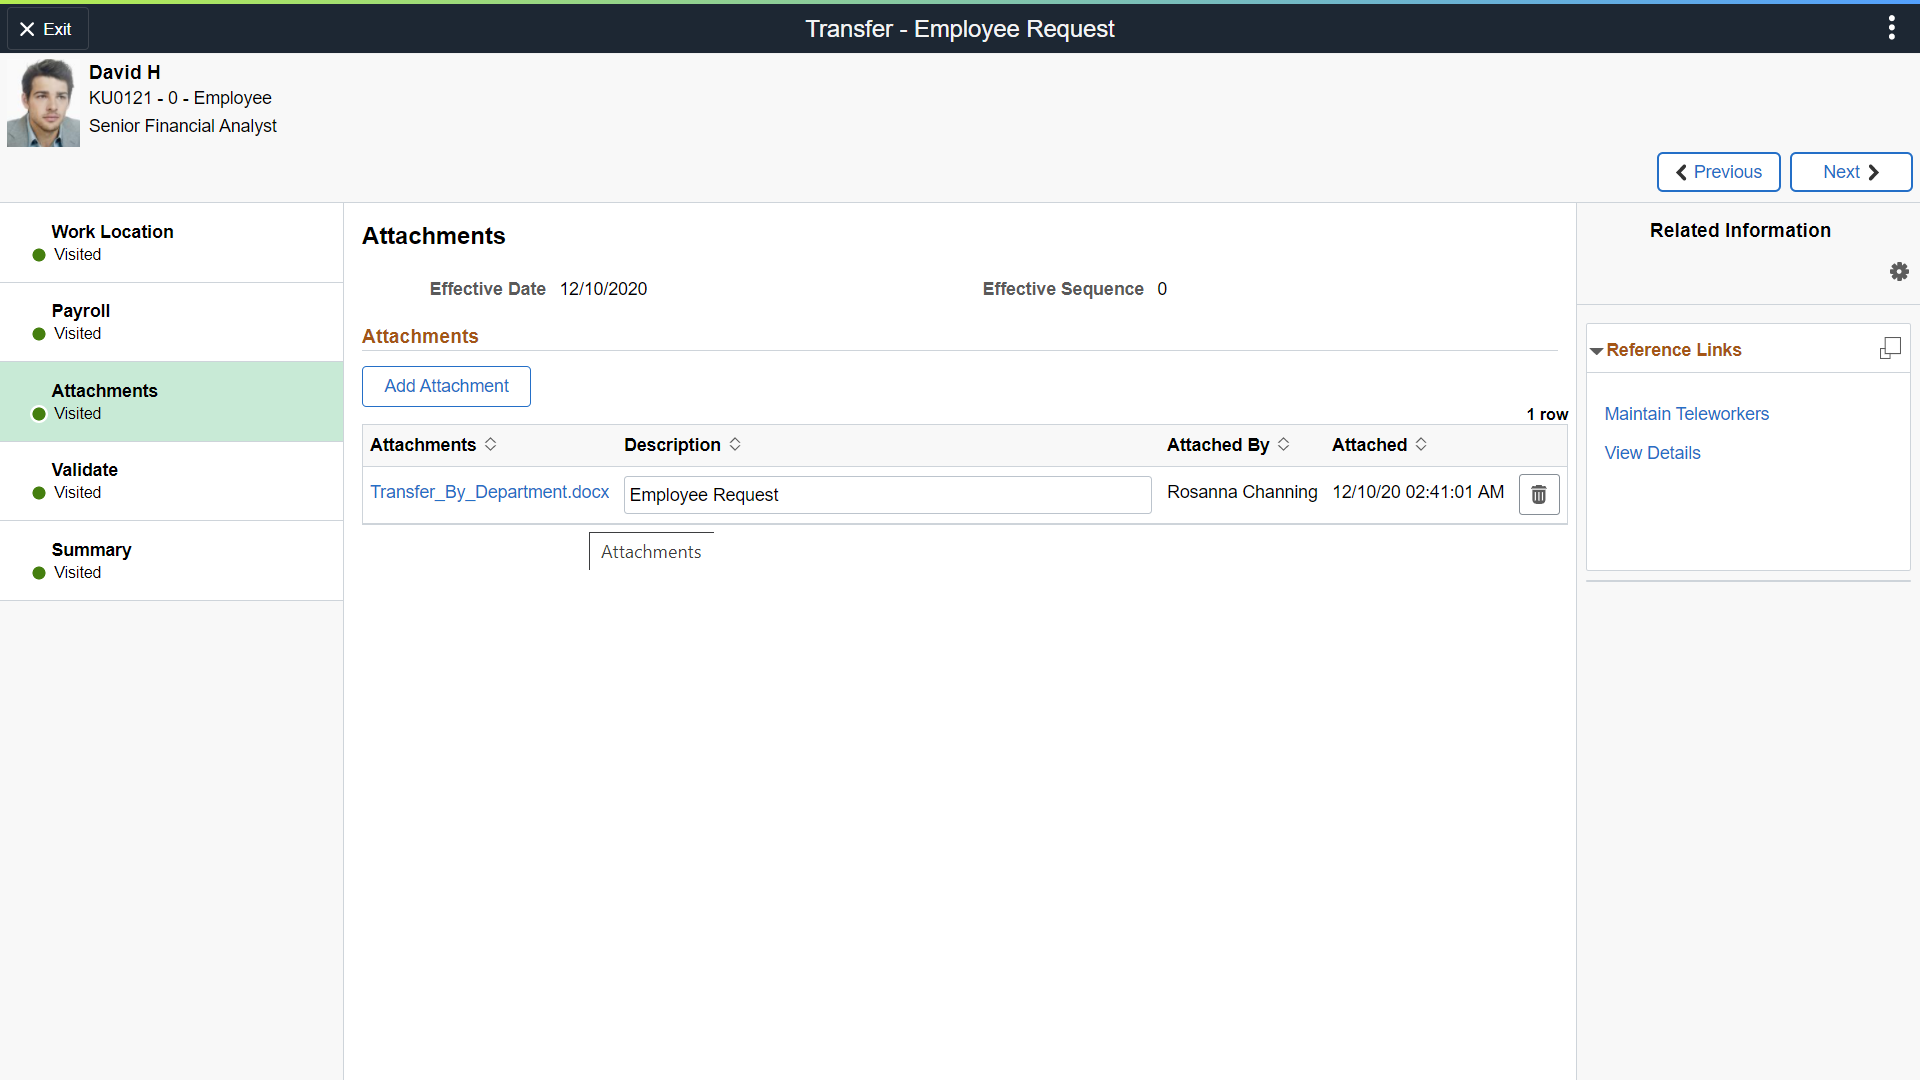This screenshot has height=1080, width=1920.
Task: Click the Add Attachment button
Action: point(446,386)
